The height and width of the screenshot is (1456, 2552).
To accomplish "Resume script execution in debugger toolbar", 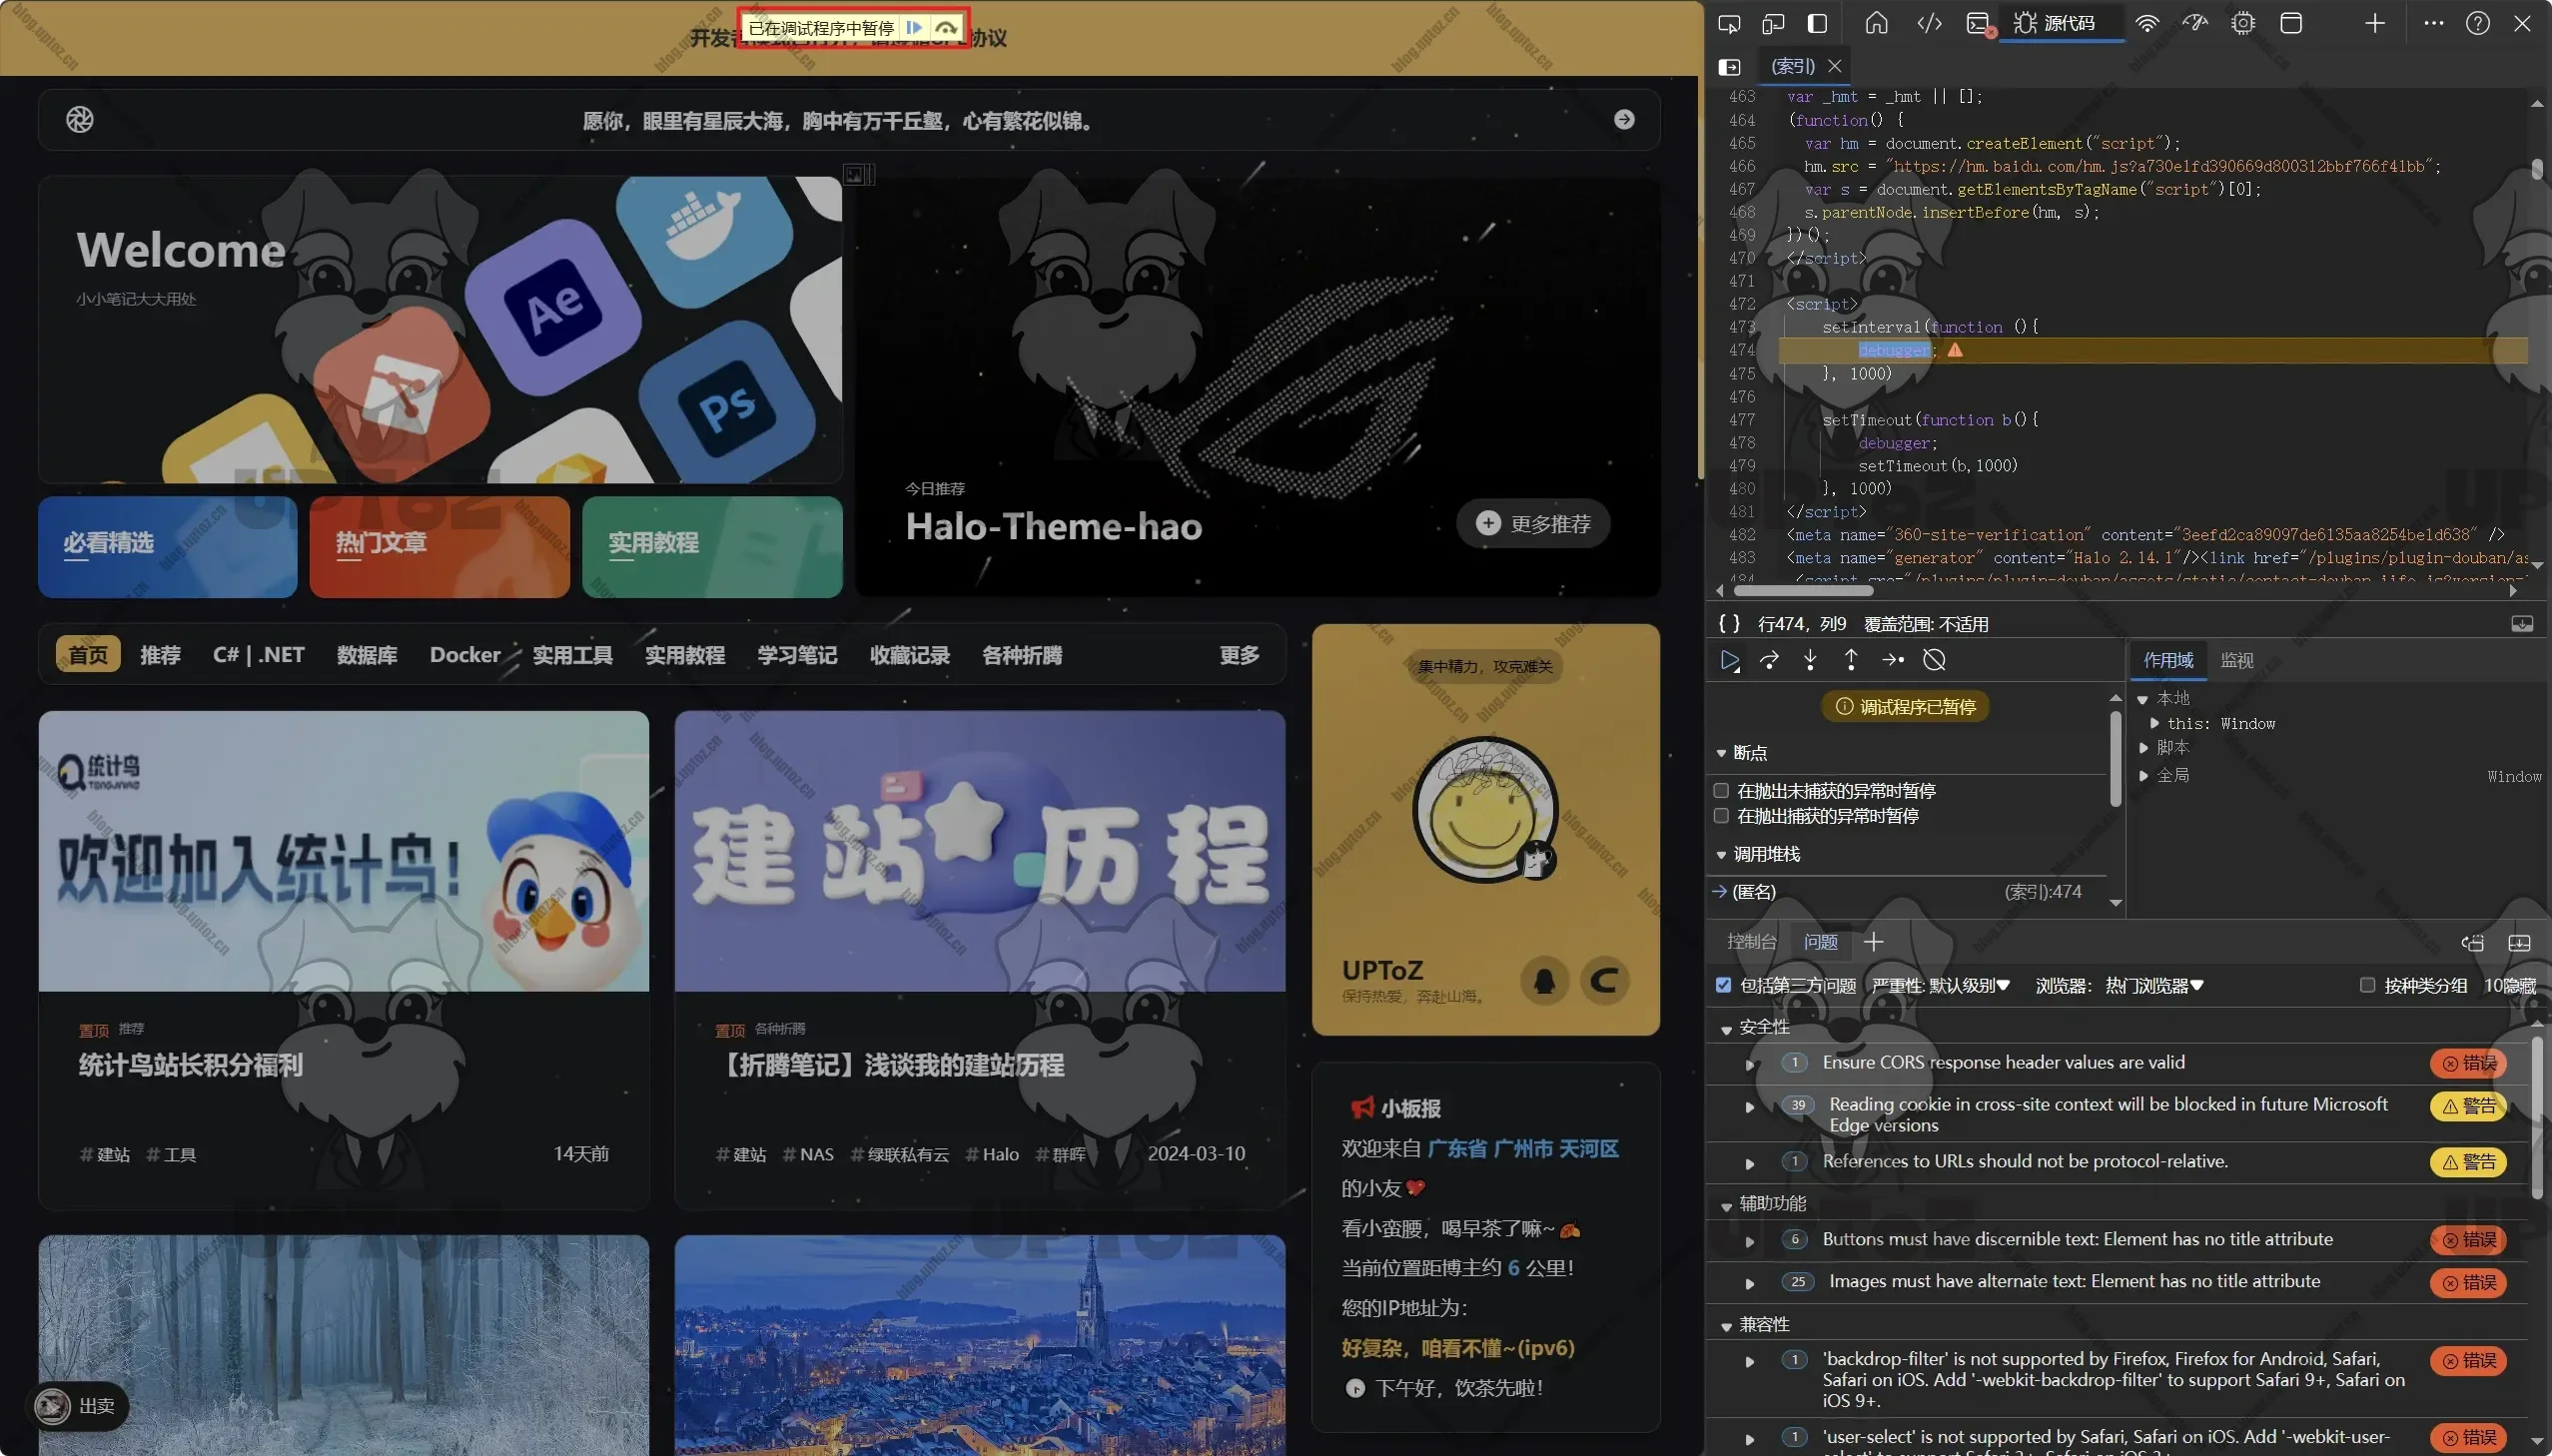I will (1729, 660).
